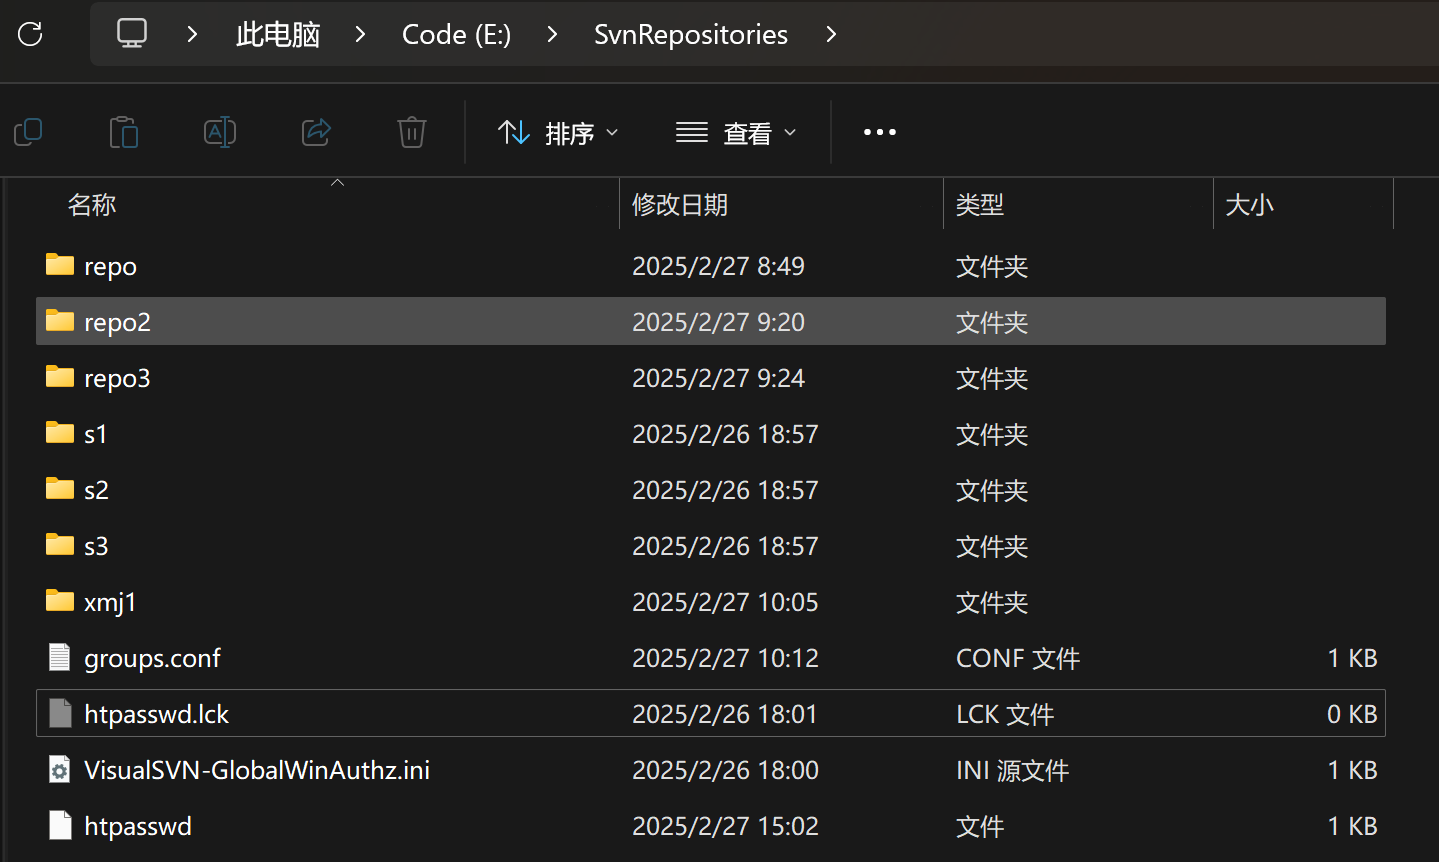This screenshot has width=1439, height=862.
Task: Click the share icon in toolbar
Action: [x=316, y=132]
